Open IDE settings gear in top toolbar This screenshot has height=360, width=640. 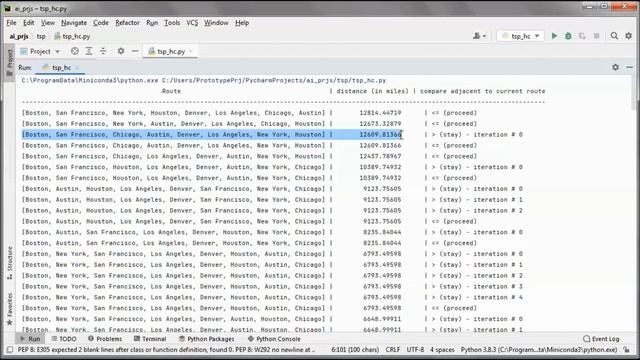tap(629, 36)
